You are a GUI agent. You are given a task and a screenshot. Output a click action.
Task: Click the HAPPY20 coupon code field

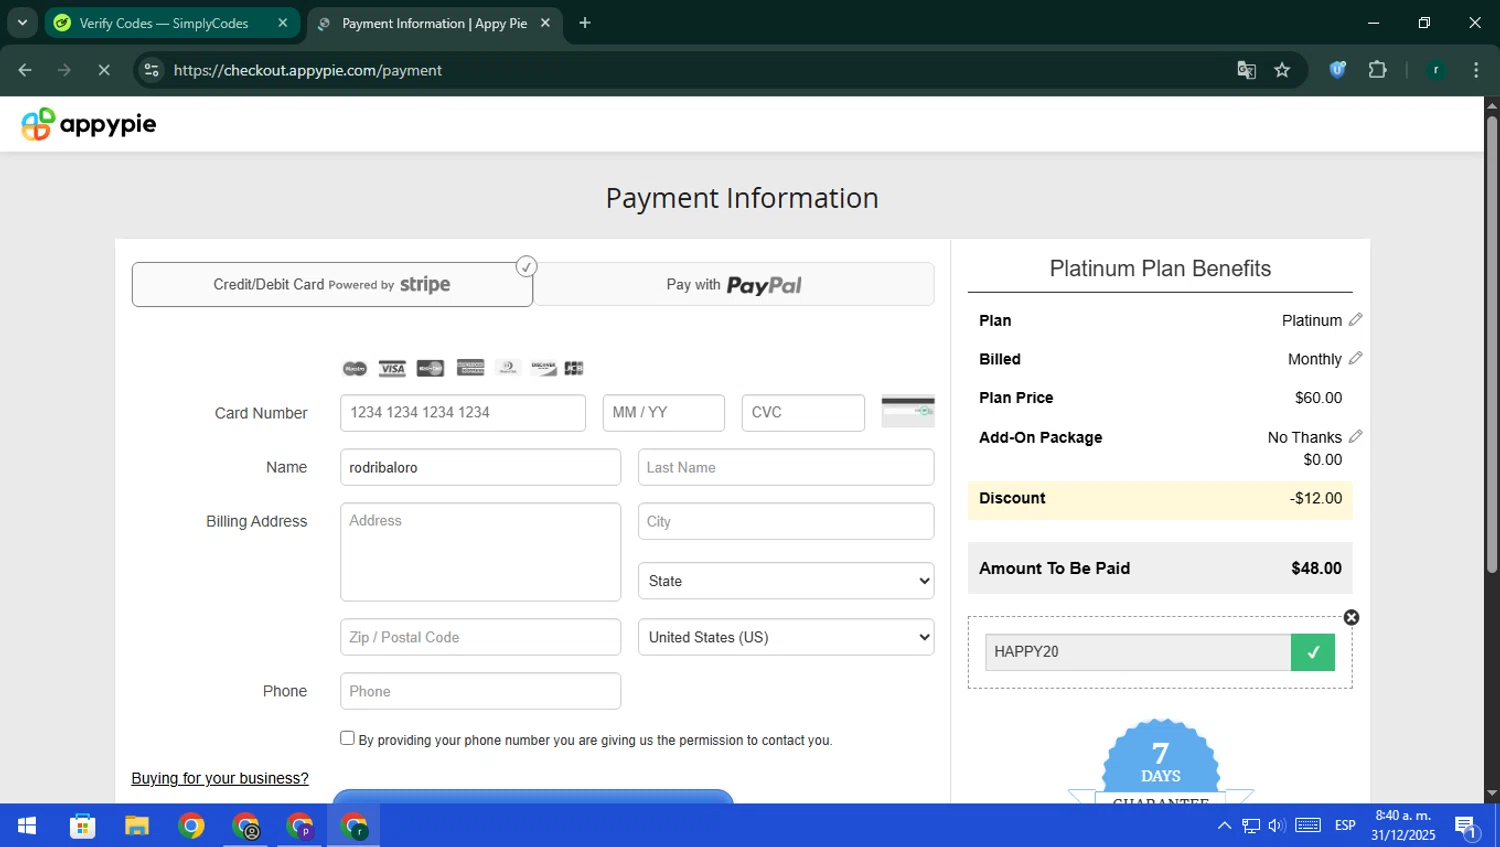pos(1138,652)
